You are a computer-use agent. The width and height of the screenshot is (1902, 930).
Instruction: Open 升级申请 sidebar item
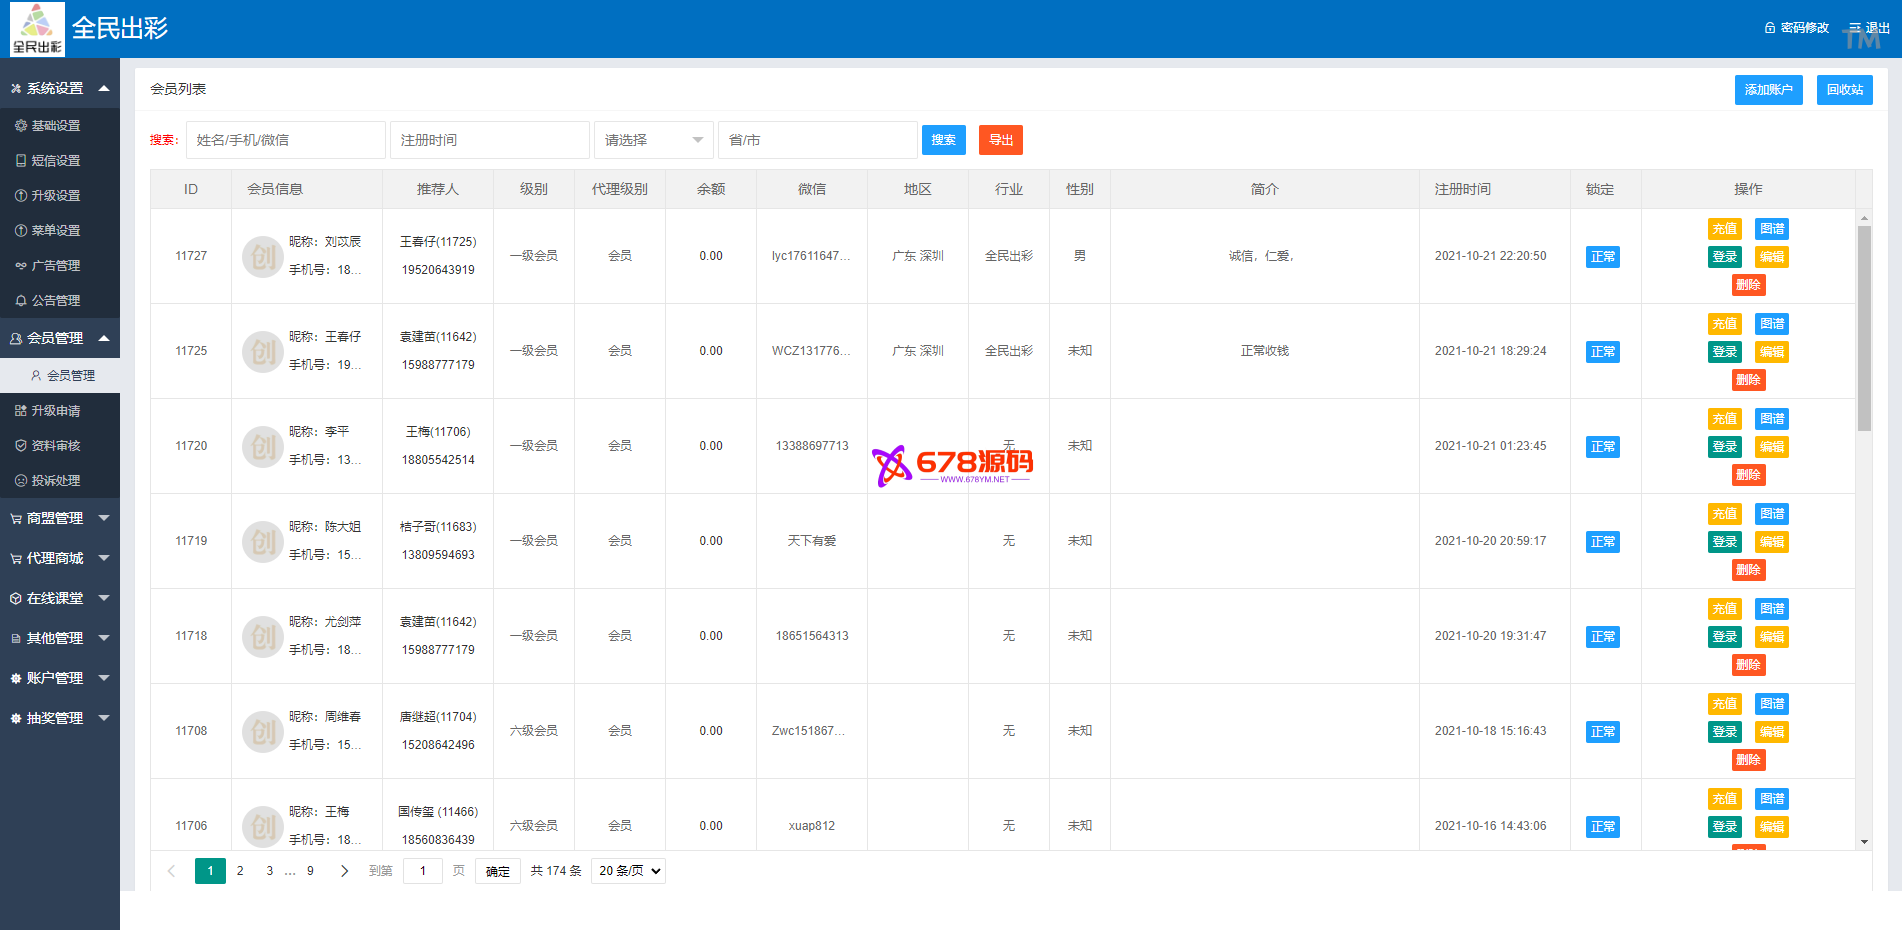click(x=55, y=411)
